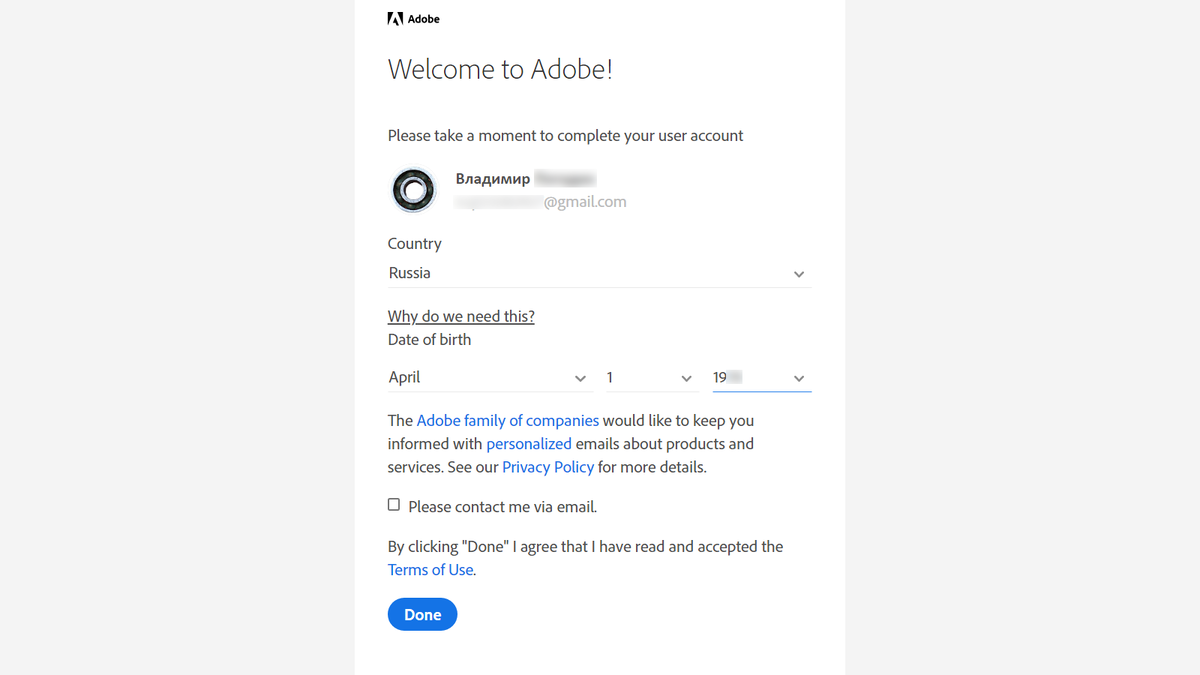Screen dimensions: 1200x675
Task: Open the birth month dropdown showing April
Action: 480,378
